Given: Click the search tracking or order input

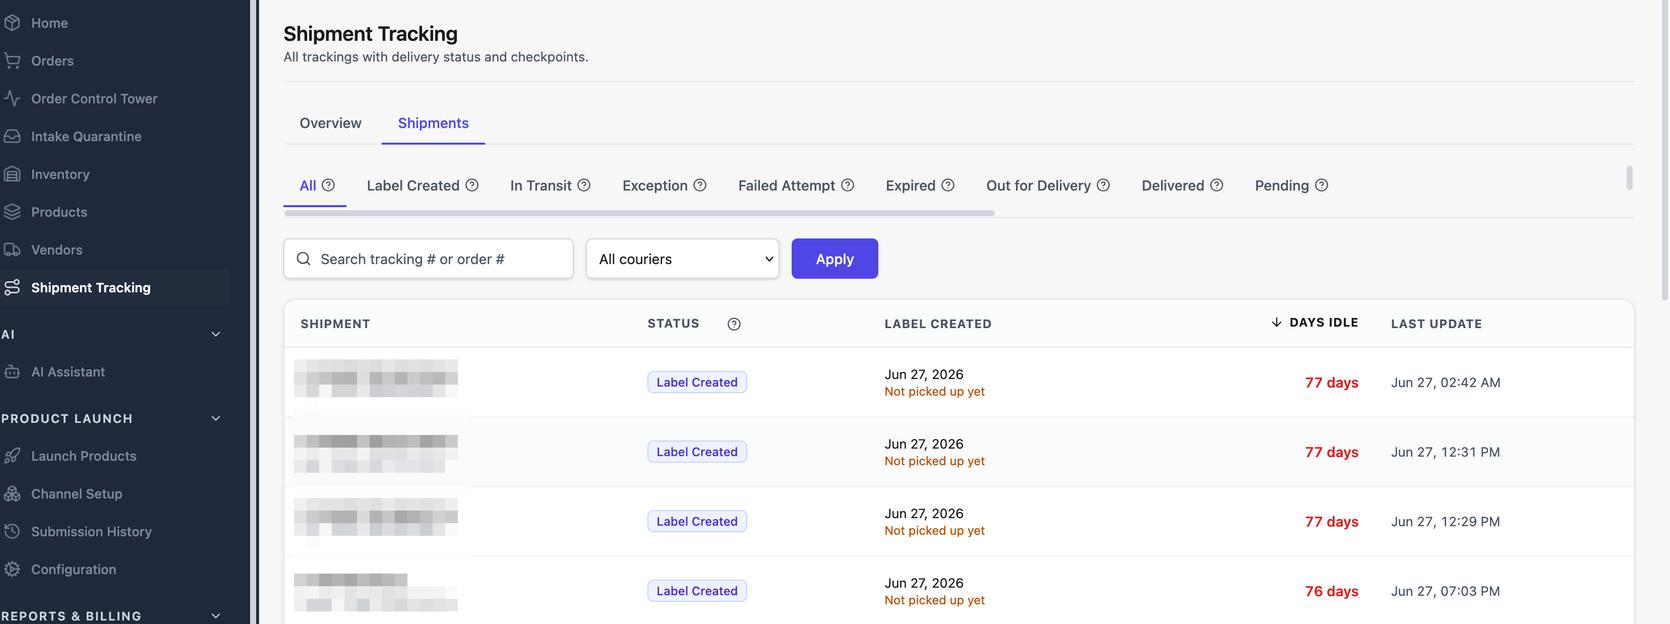Looking at the screenshot, I should click(x=429, y=259).
